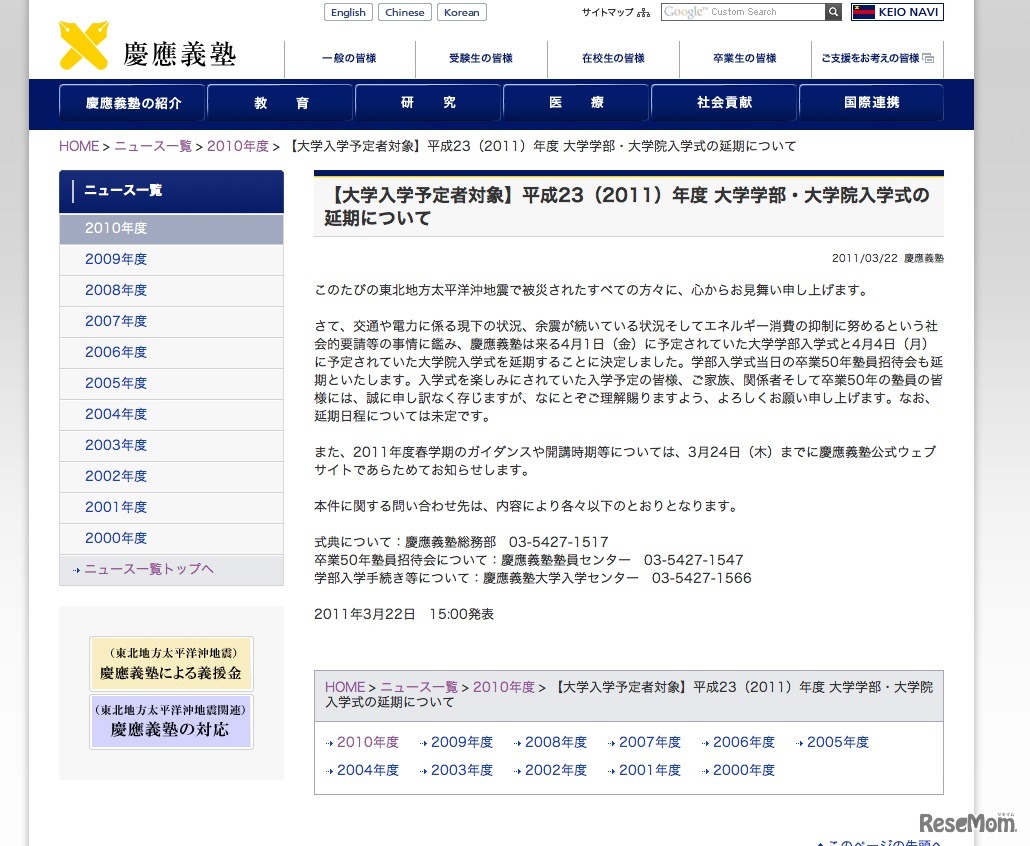This screenshot has width=1030, height=846.
Task: Click the sitemap icon beside サイトマップ
Action: point(644,13)
